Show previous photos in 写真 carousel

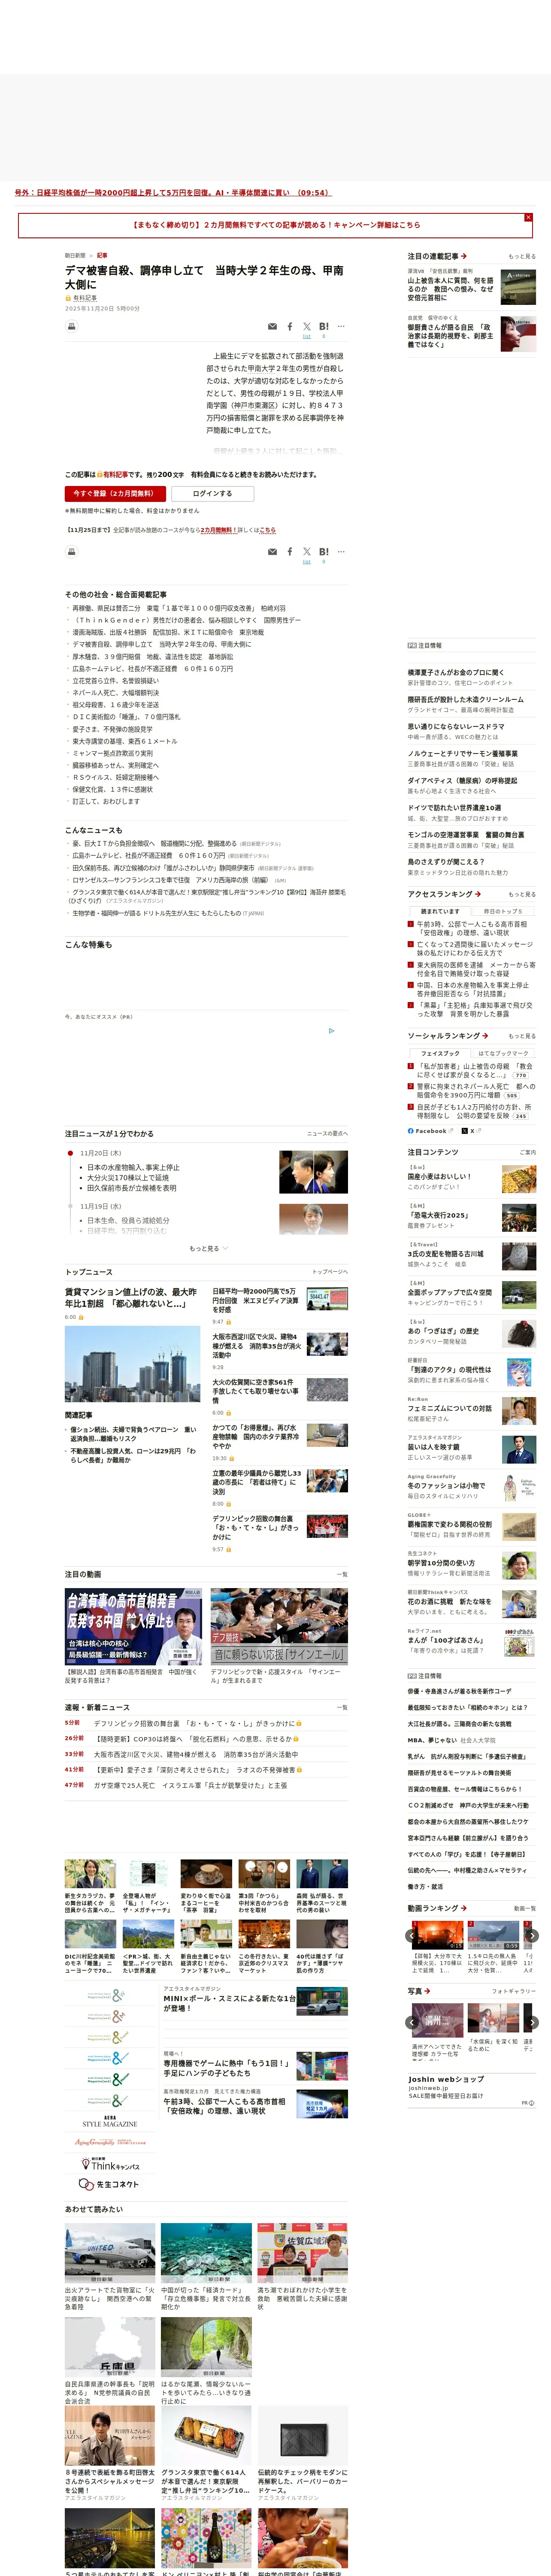pyautogui.click(x=412, y=2022)
